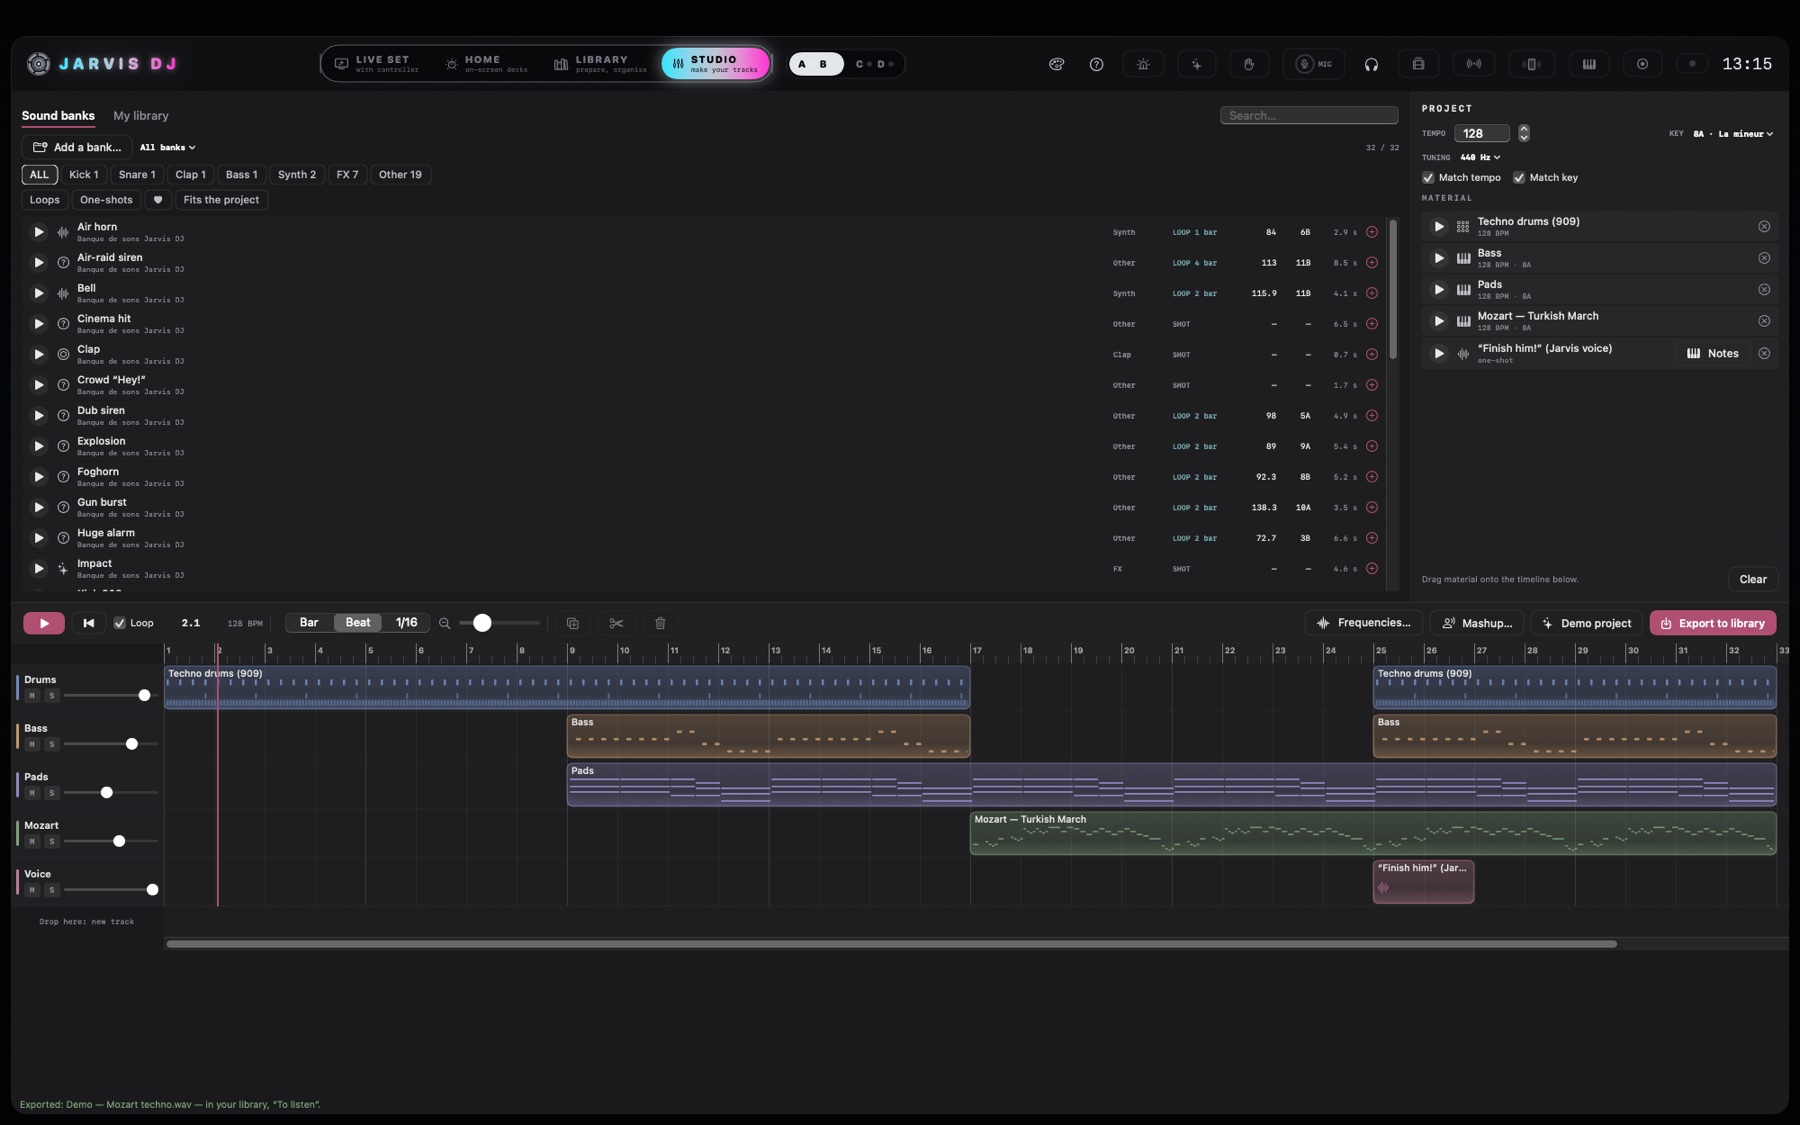Click the trash delete icon in timeline toolbar

click(660, 623)
